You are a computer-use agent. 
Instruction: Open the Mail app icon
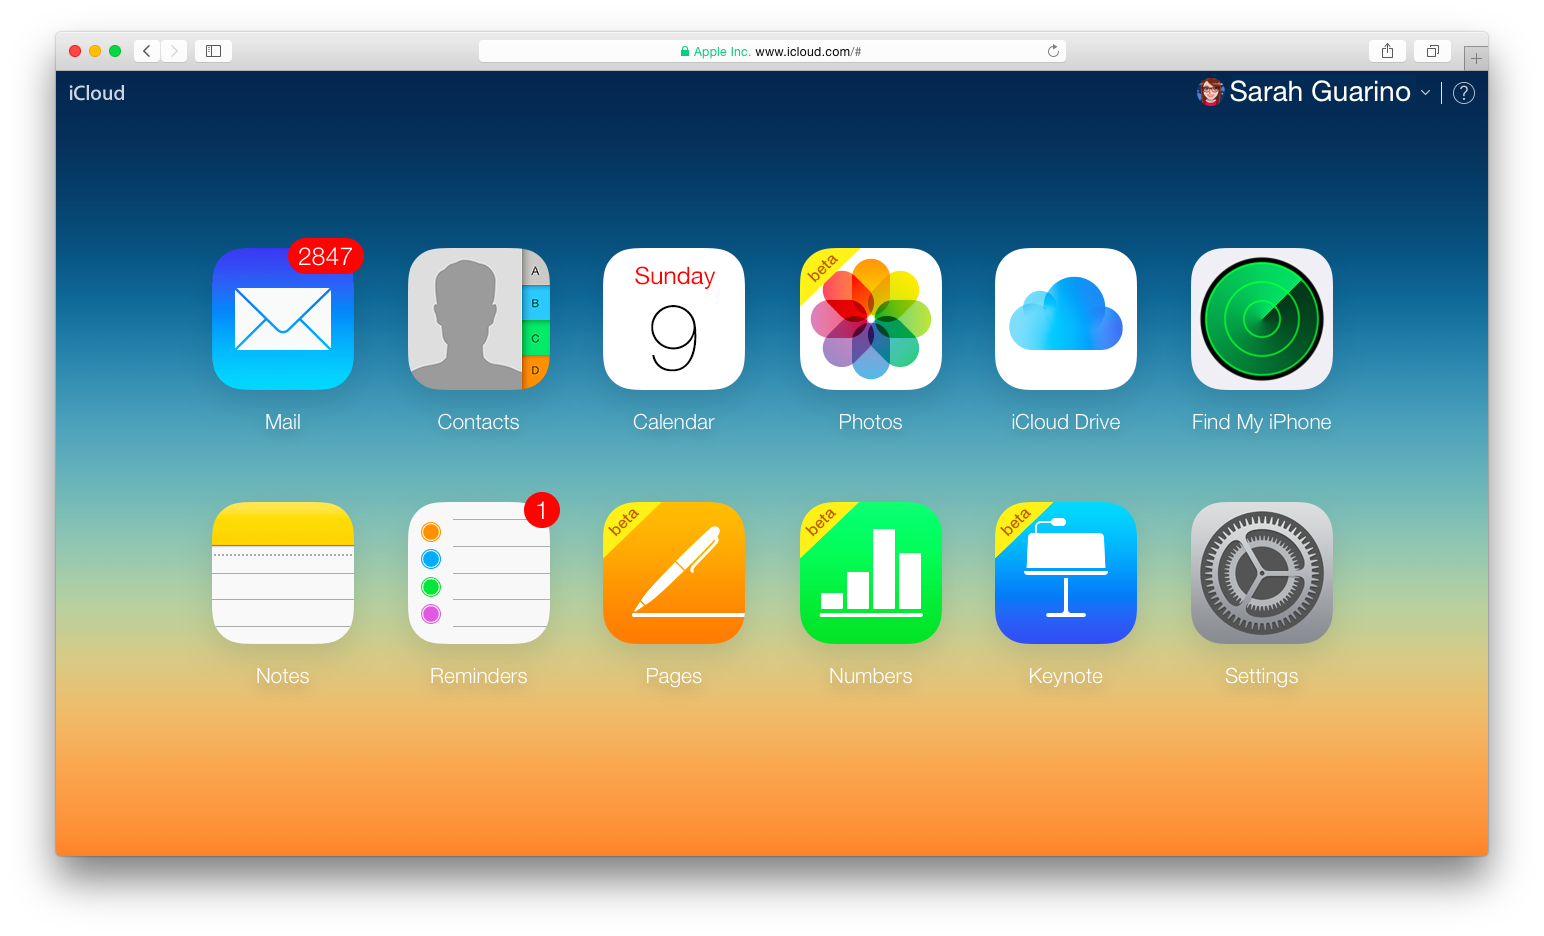(283, 320)
